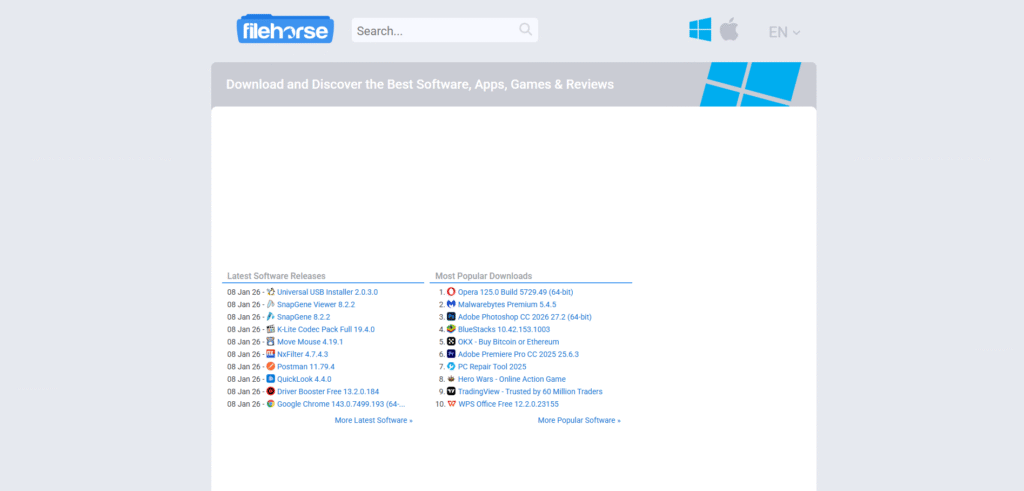This screenshot has height=491, width=1024.
Task: Click More Popular Software link
Action: coord(579,420)
